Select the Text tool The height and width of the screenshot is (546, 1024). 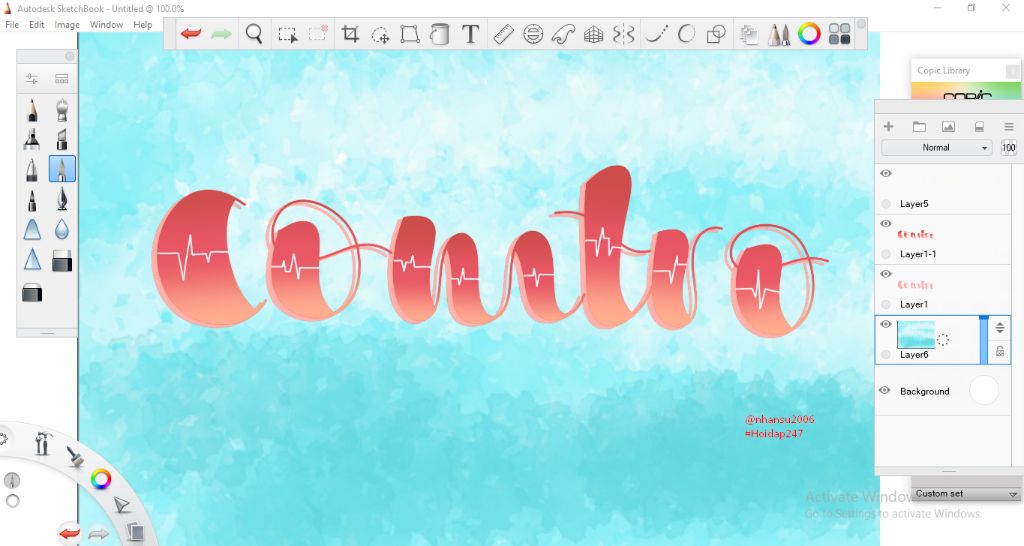[470, 33]
